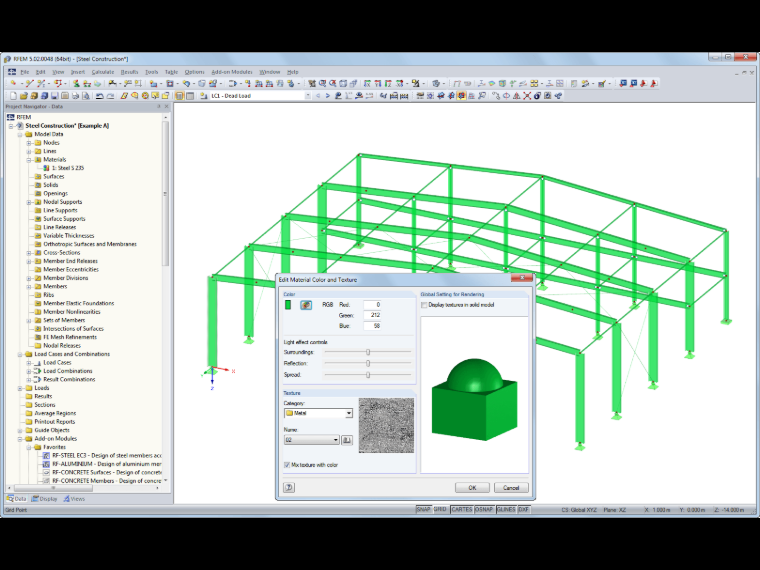Click the Print icon in toolbar

point(76,96)
